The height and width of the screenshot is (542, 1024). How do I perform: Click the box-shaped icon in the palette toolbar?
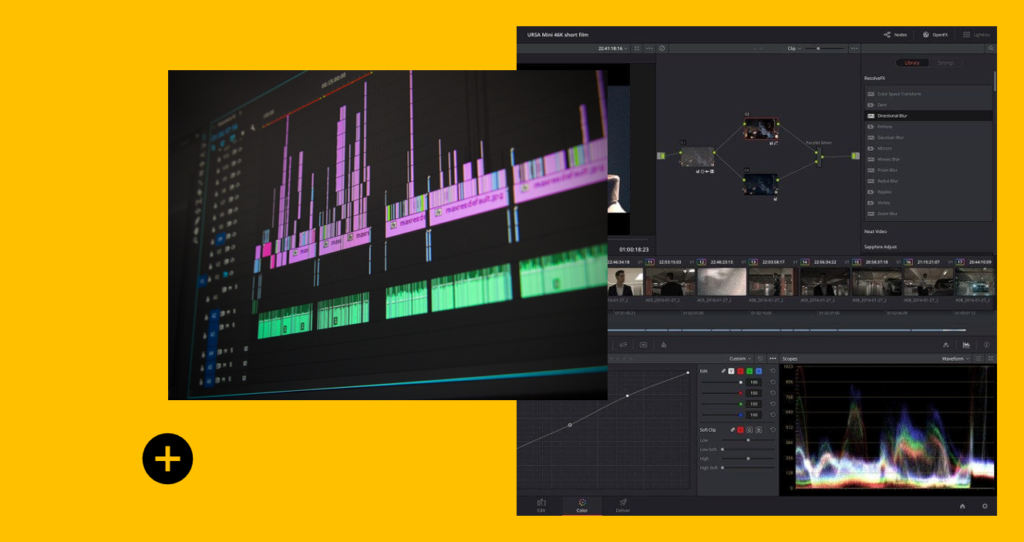click(x=643, y=345)
